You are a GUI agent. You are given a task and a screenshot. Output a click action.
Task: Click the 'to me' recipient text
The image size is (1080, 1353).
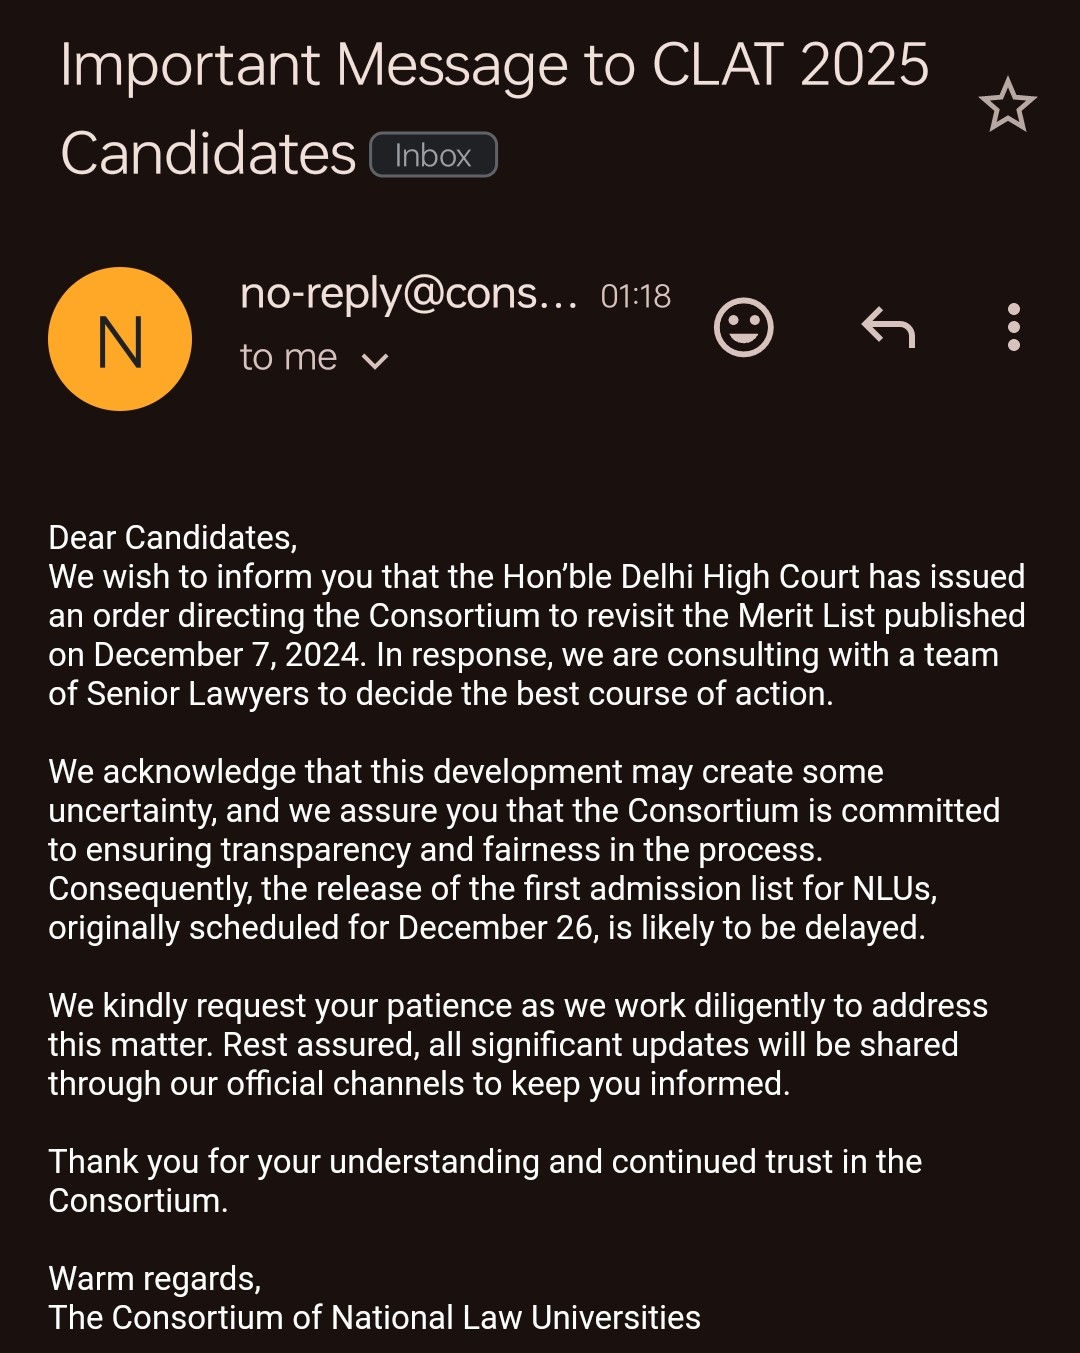coord(289,357)
